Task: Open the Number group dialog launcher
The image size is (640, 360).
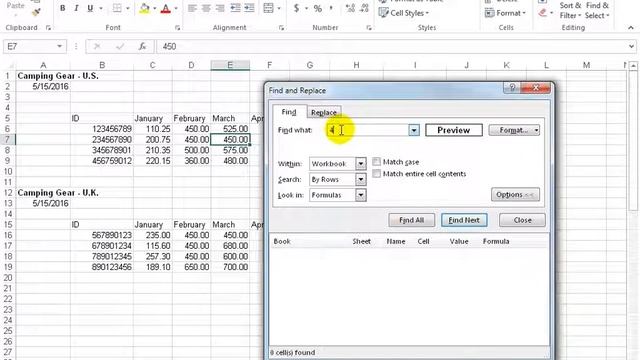Action: [369, 28]
